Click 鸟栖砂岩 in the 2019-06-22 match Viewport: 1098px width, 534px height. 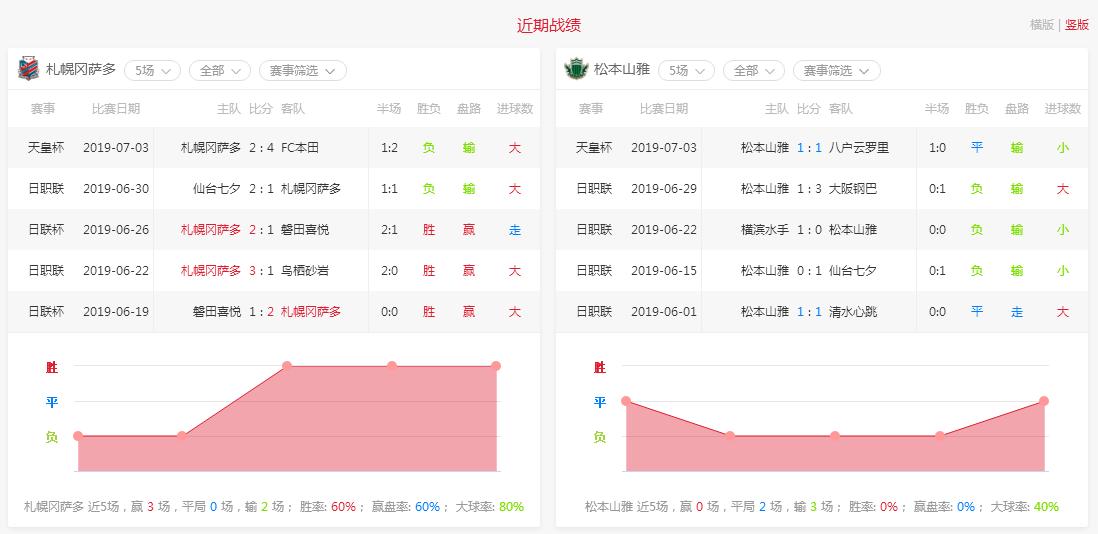(305, 271)
